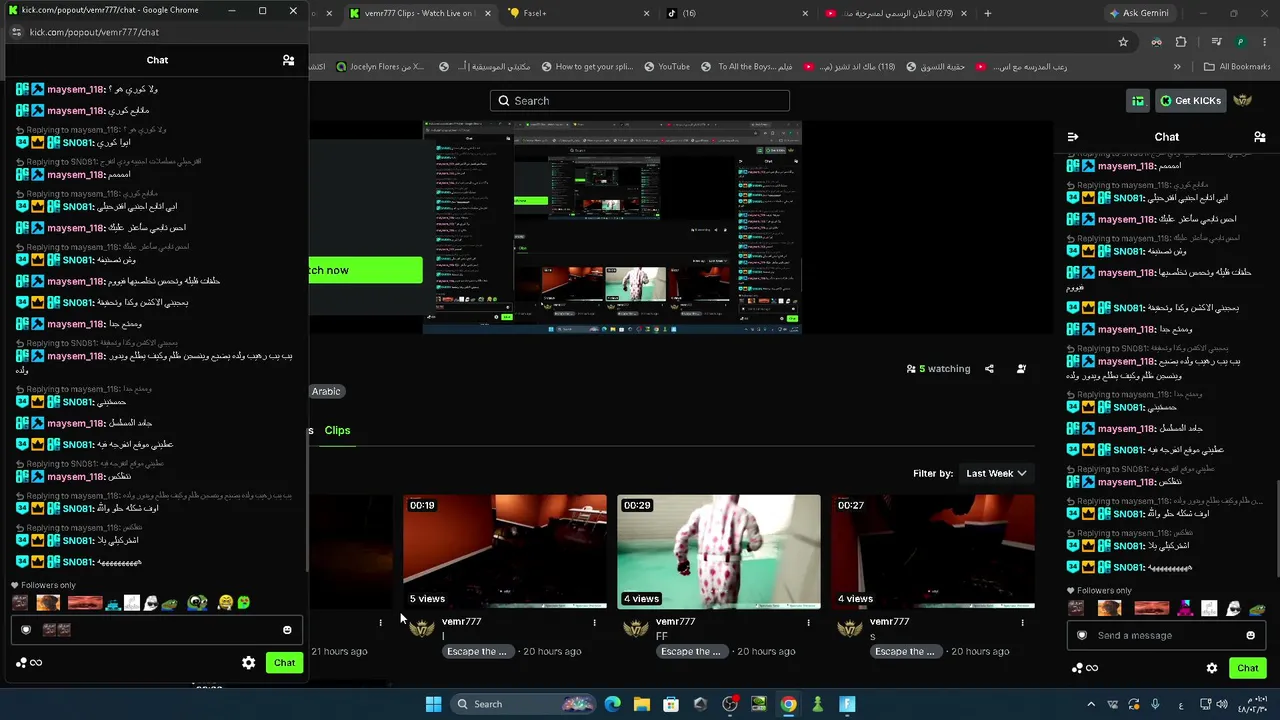Open chat settings gear in the main page chat
Image resolution: width=1280 pixels, height=720 pixels.
(x=1212, y=668)
